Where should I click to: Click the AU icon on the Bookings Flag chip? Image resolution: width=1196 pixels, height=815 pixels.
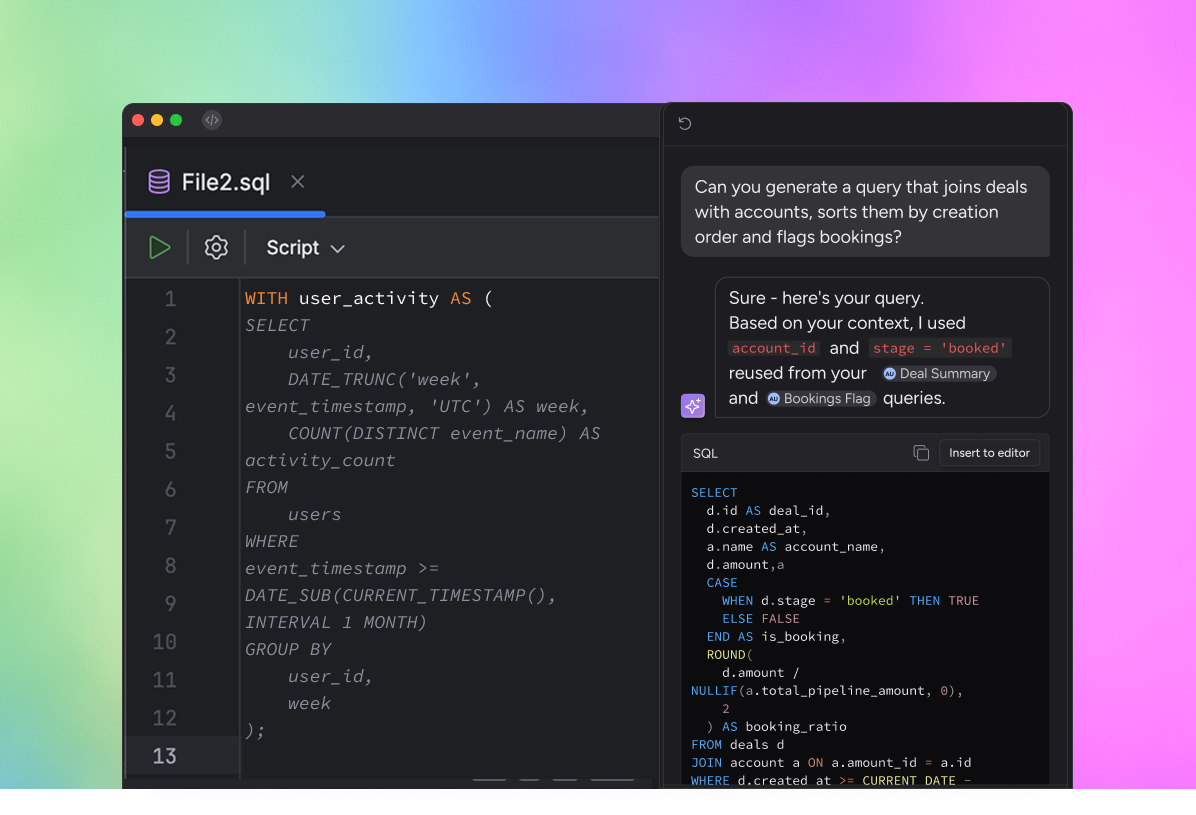coord(773,398)
